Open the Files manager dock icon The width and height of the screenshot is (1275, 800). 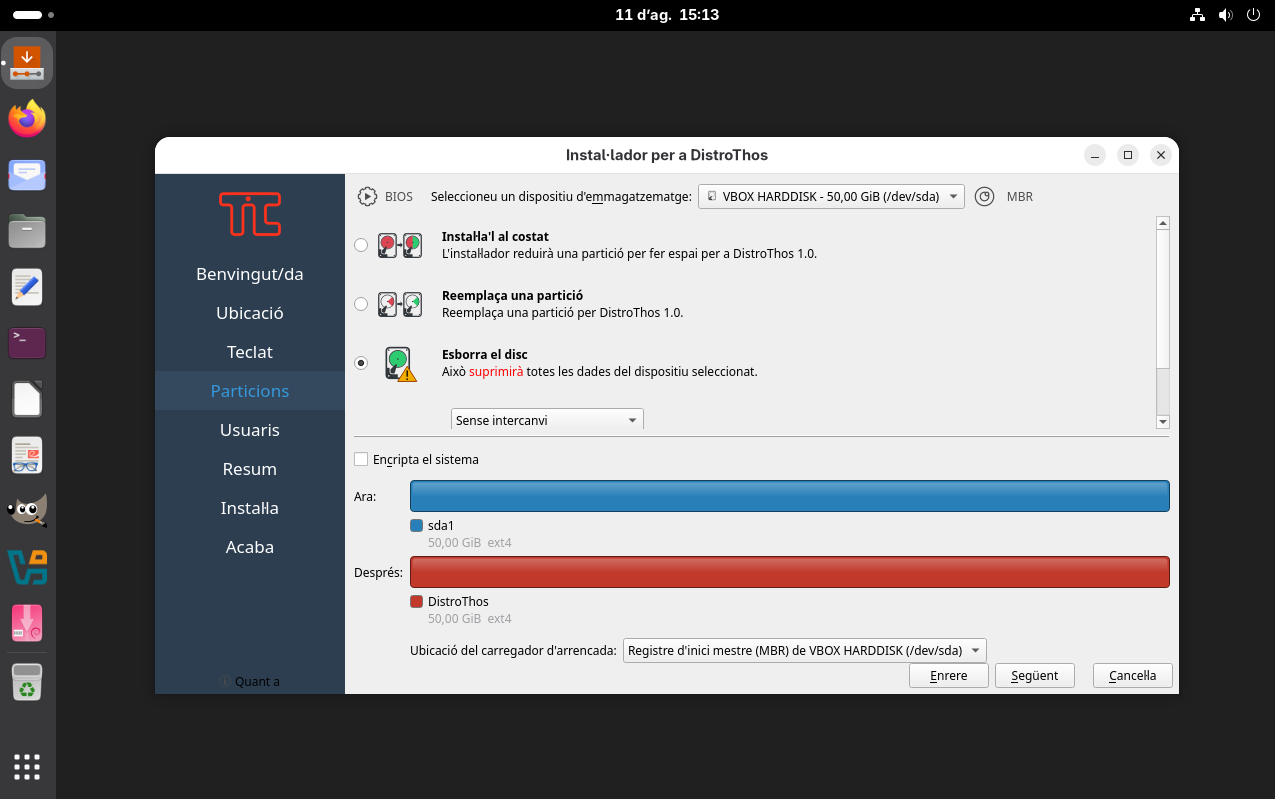(x=27, y=231)
